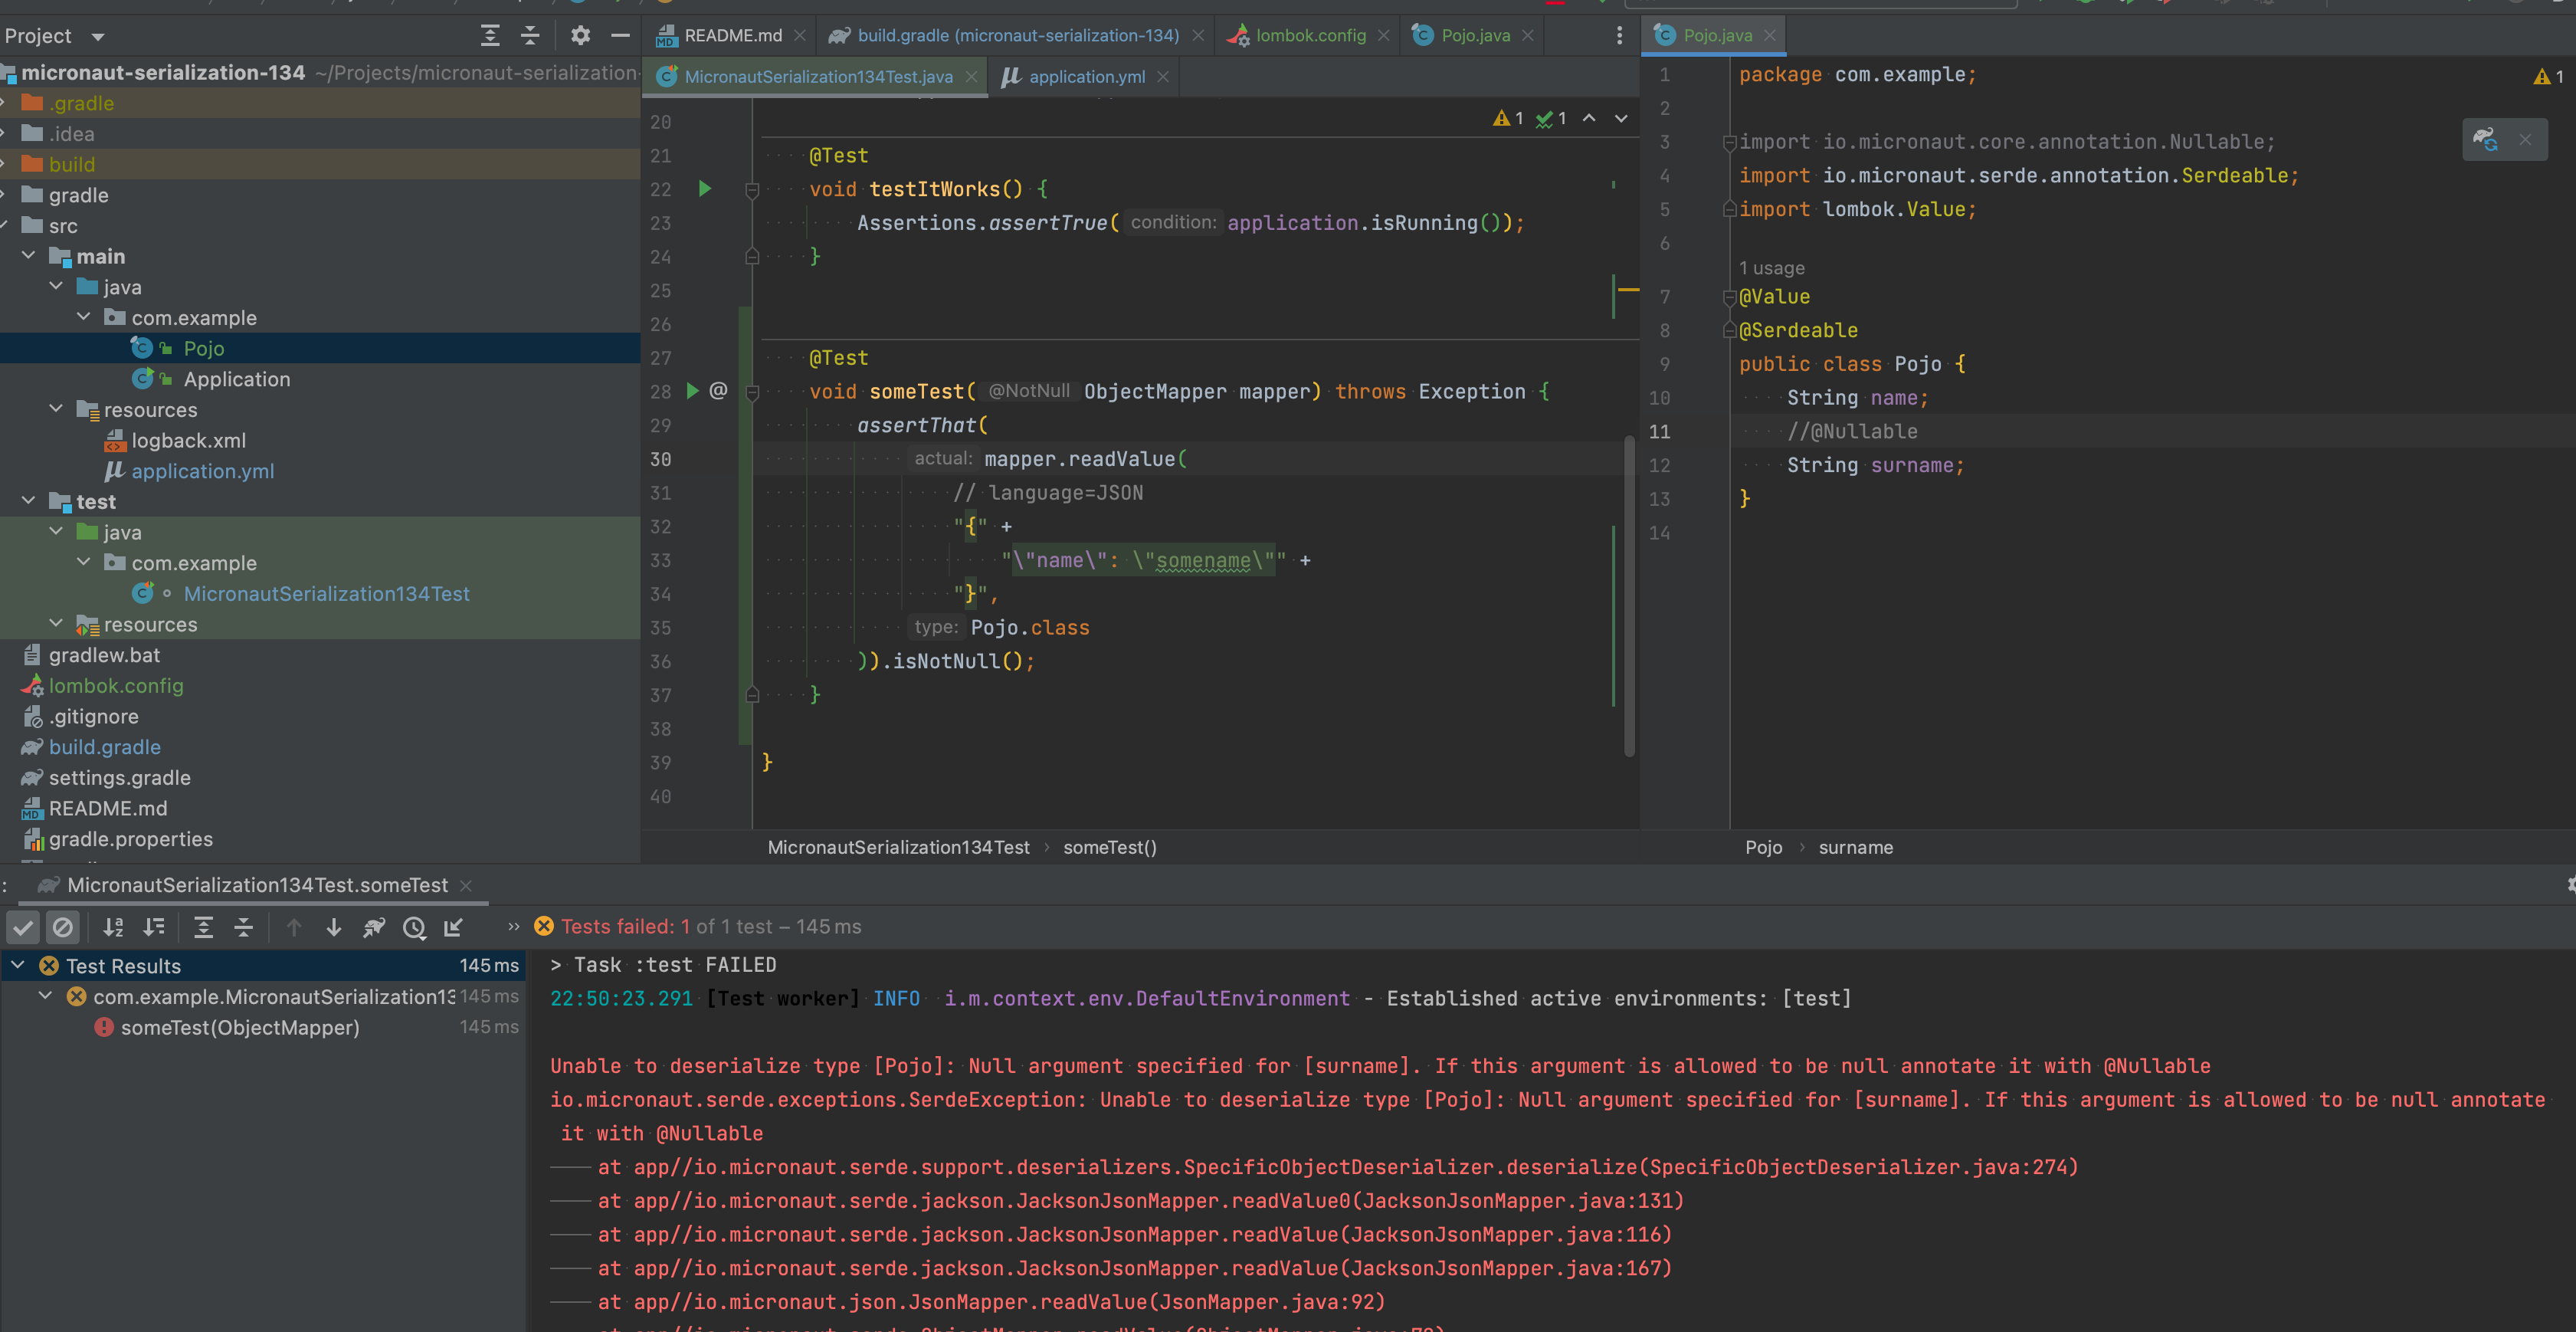Sort test results by duration
Viewport: 2576px width, 1332px height.
[x=154, y=927]
